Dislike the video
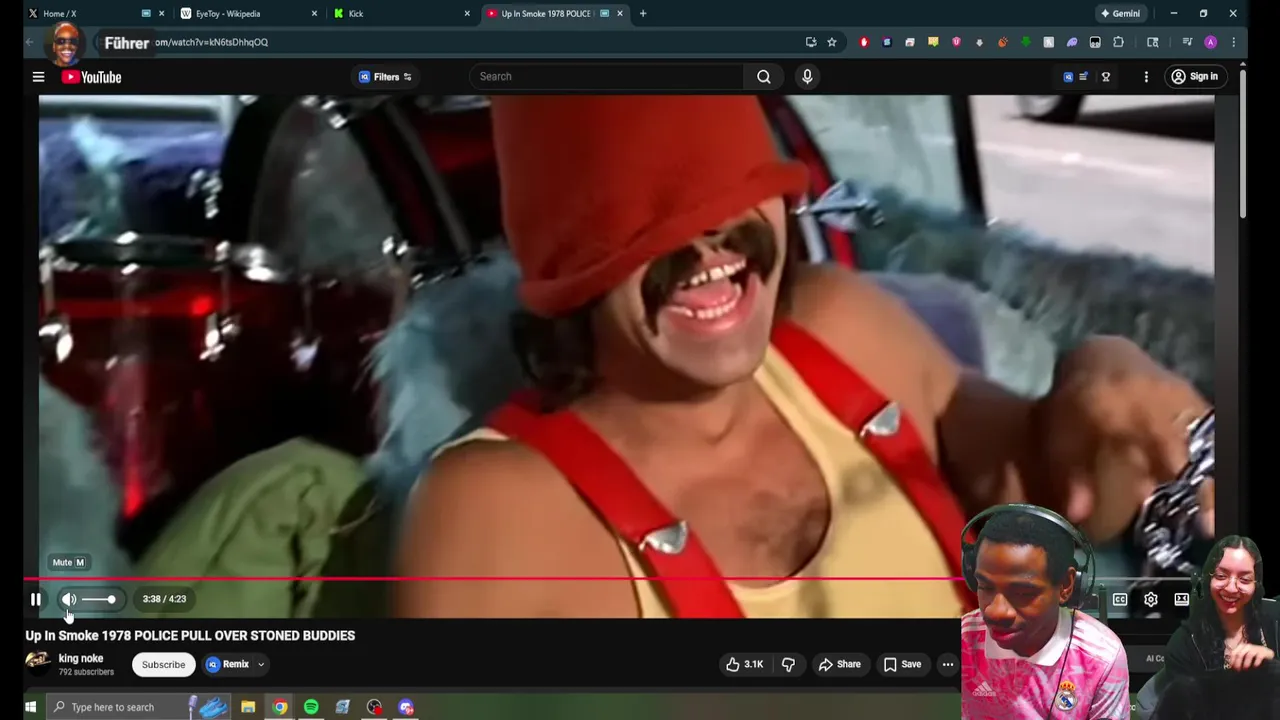The image size is (1280, 720). click(x=788, y=664)
